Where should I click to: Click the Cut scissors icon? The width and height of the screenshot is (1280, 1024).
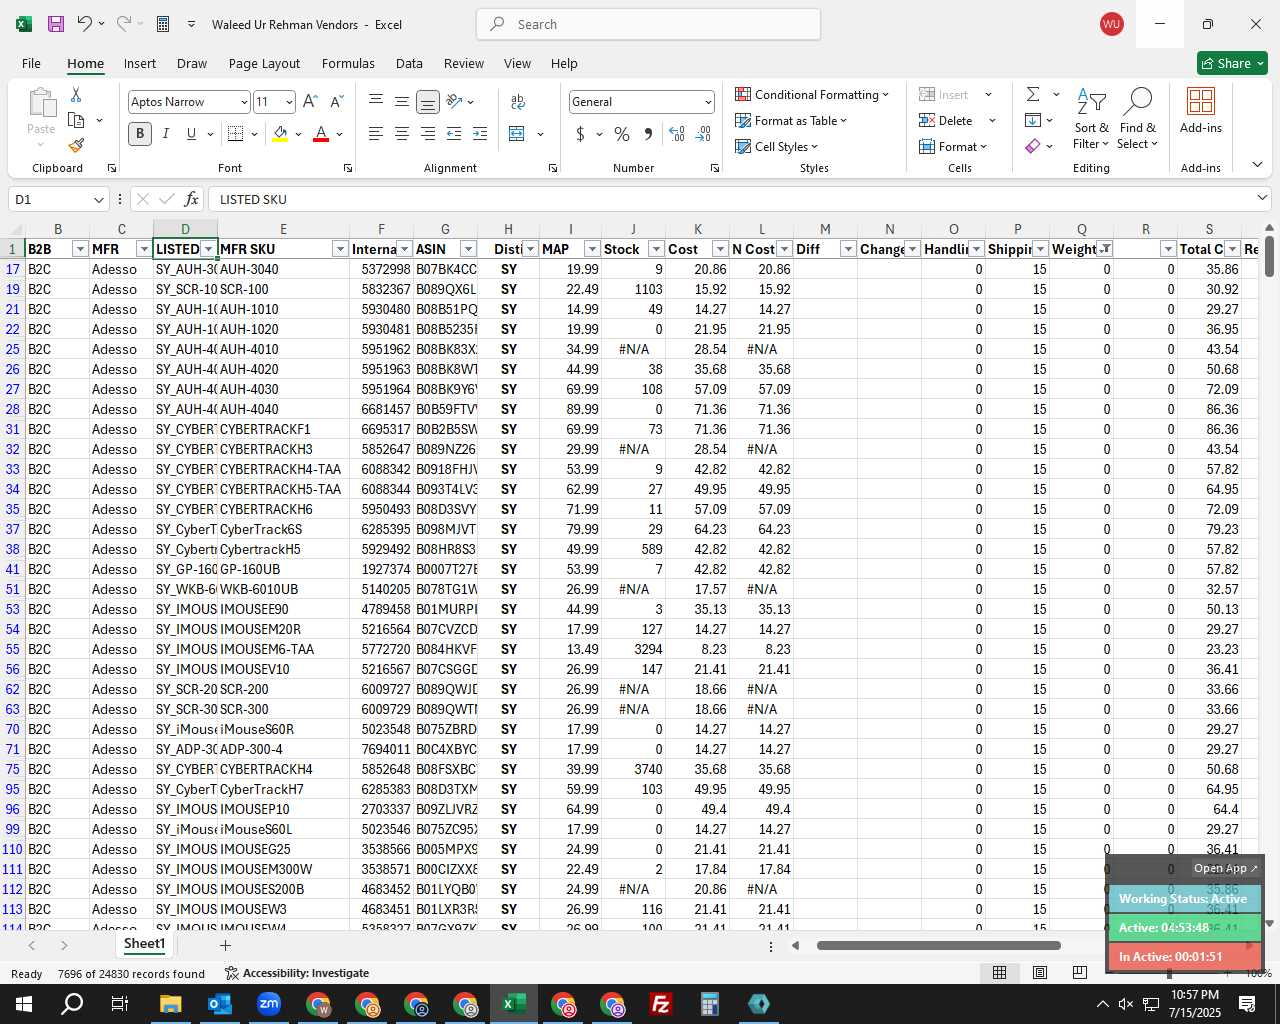[x=76, y=94]
